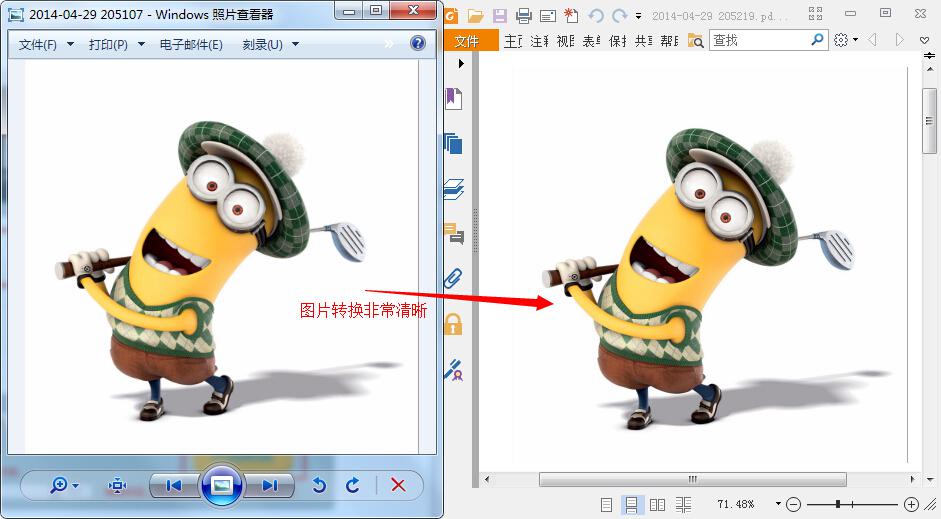This screenshot has width=941, height=519.
Task: Select continuous facing view mode
Action: click(x=683, y=505)
